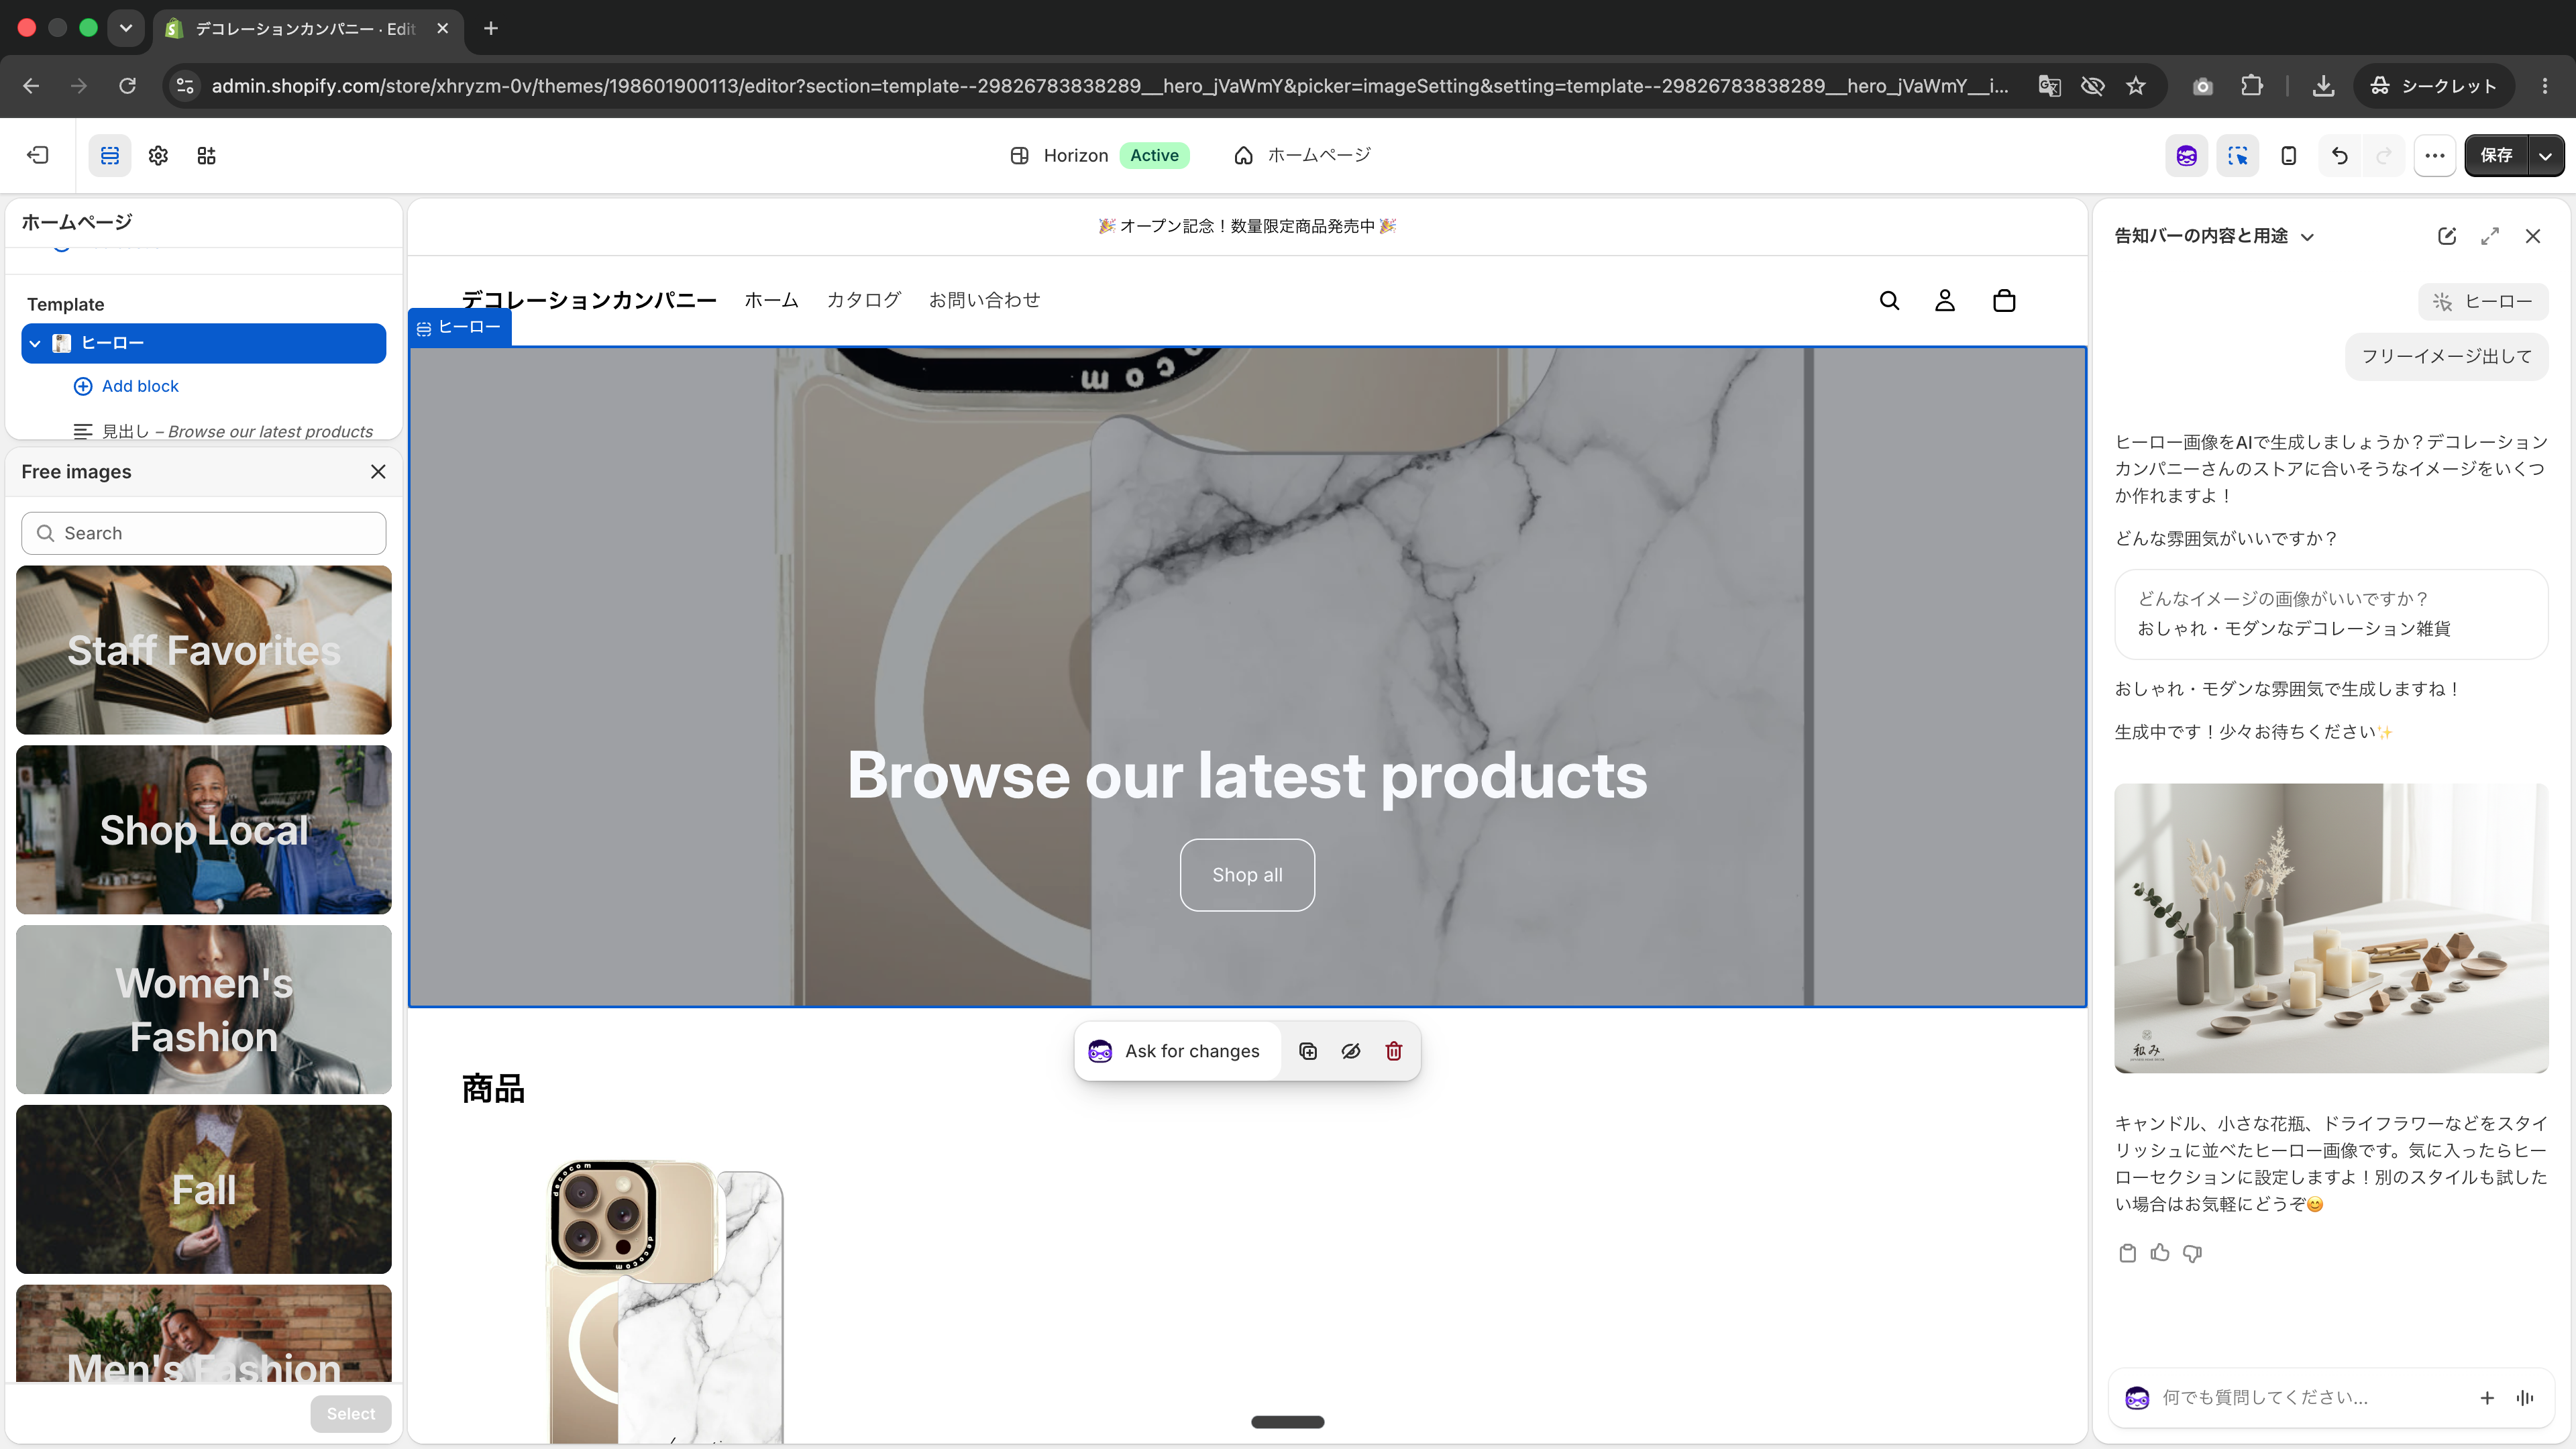This screenshot has width=2576, height=1449.
Task: Open the お問い合わせ navigation link
Action: [984, 300]
